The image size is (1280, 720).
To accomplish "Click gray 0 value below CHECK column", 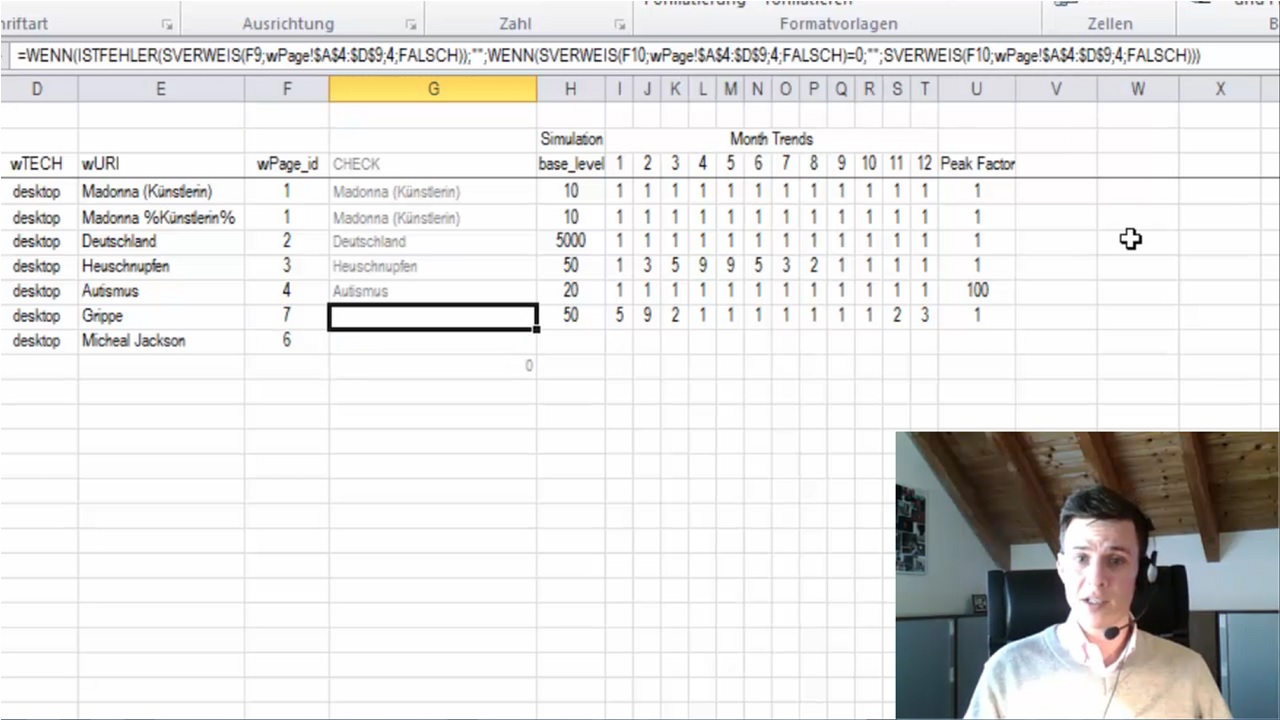I will [433, 366].
